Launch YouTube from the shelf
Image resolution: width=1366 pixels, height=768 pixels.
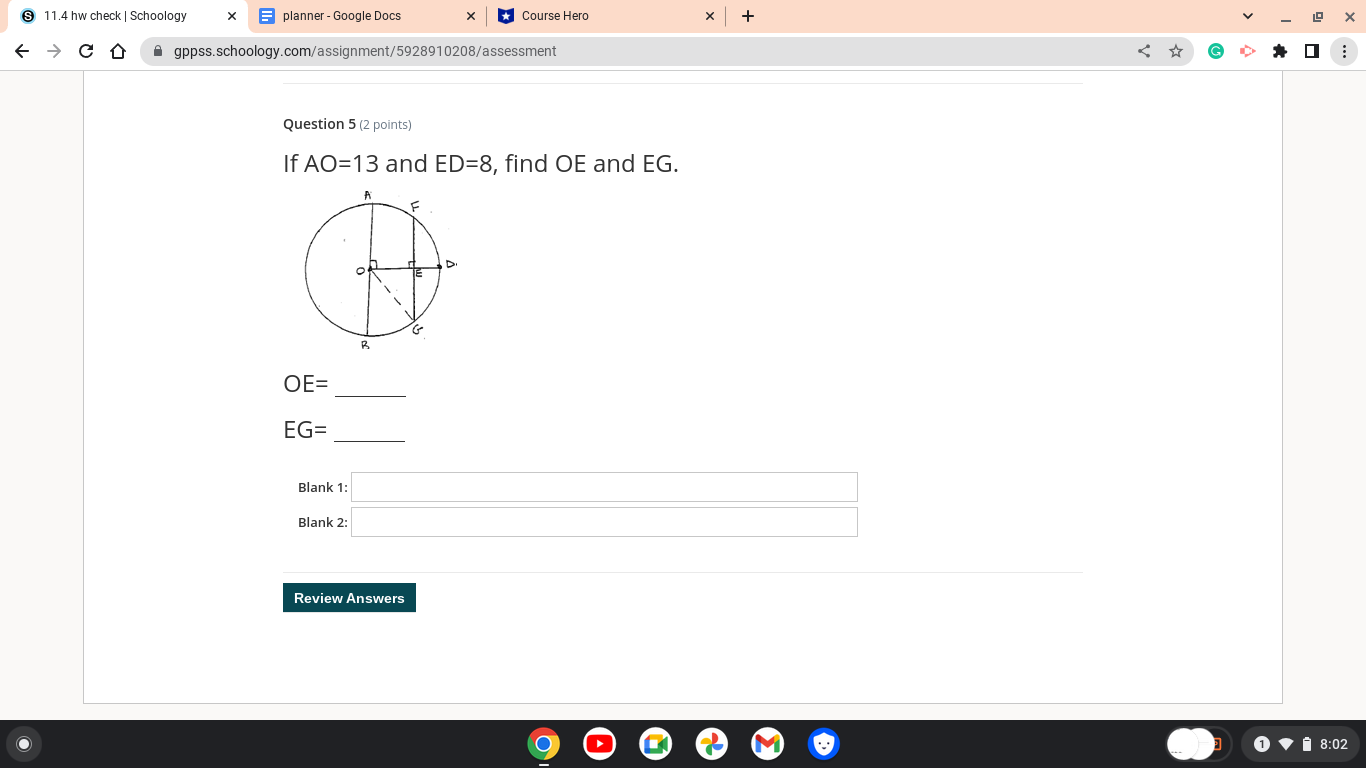[x=600, y=744]
